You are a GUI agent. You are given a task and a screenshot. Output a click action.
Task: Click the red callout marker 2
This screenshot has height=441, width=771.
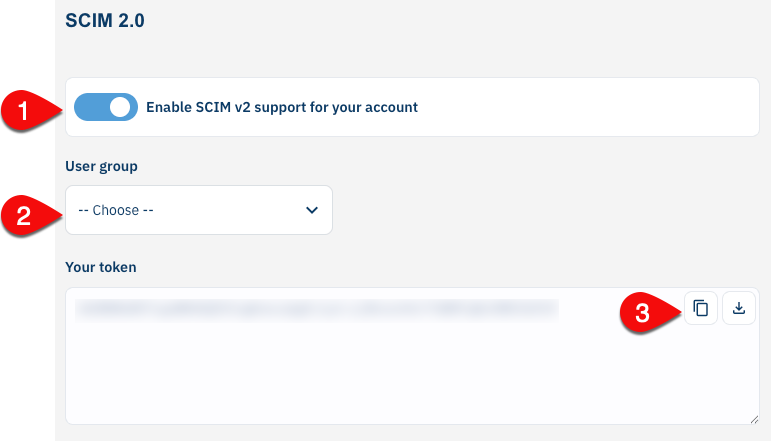pyautogui.click(x=18, y=212)
